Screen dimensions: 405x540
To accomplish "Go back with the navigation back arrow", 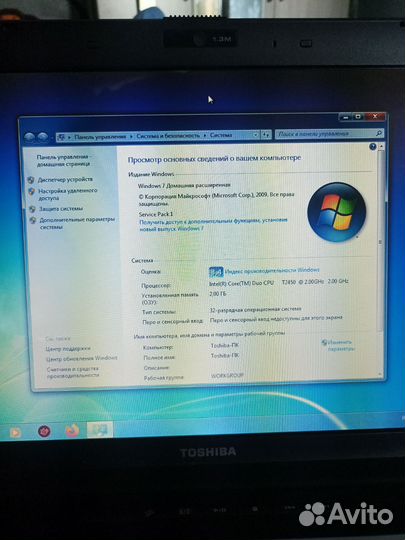I will point(30,137).
